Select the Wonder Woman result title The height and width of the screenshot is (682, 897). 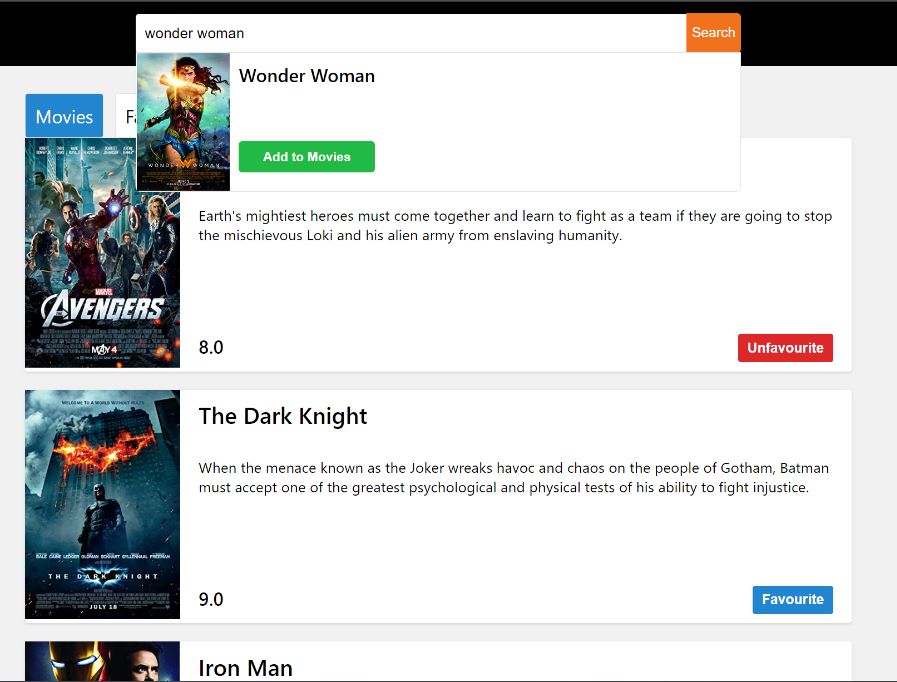[x=307, y=76]
